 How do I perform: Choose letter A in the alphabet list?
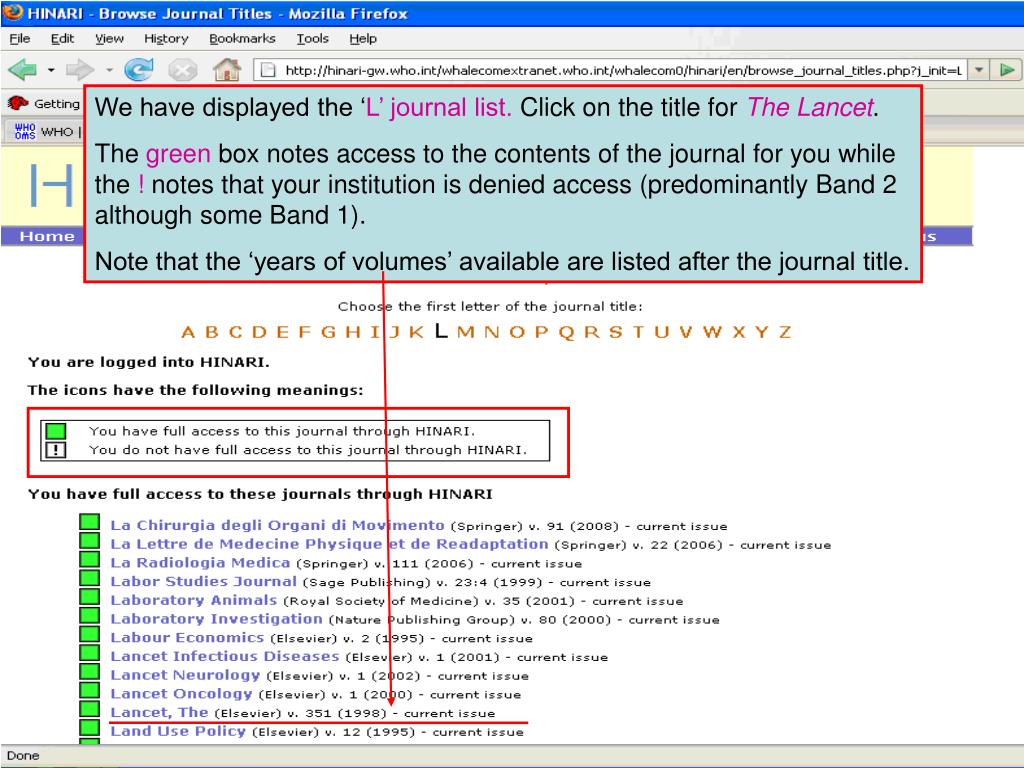[x=188, y=332]
